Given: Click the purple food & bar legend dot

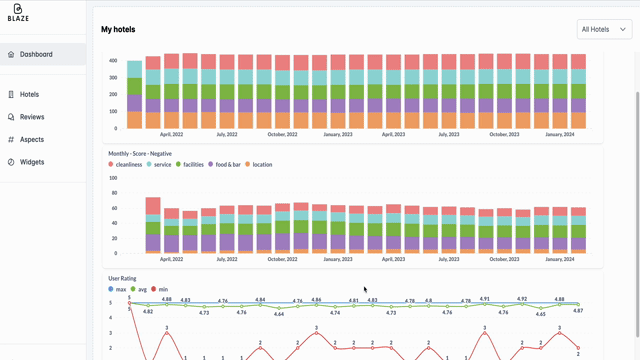Looking at the screenshot, I should (x=211, y=164).
